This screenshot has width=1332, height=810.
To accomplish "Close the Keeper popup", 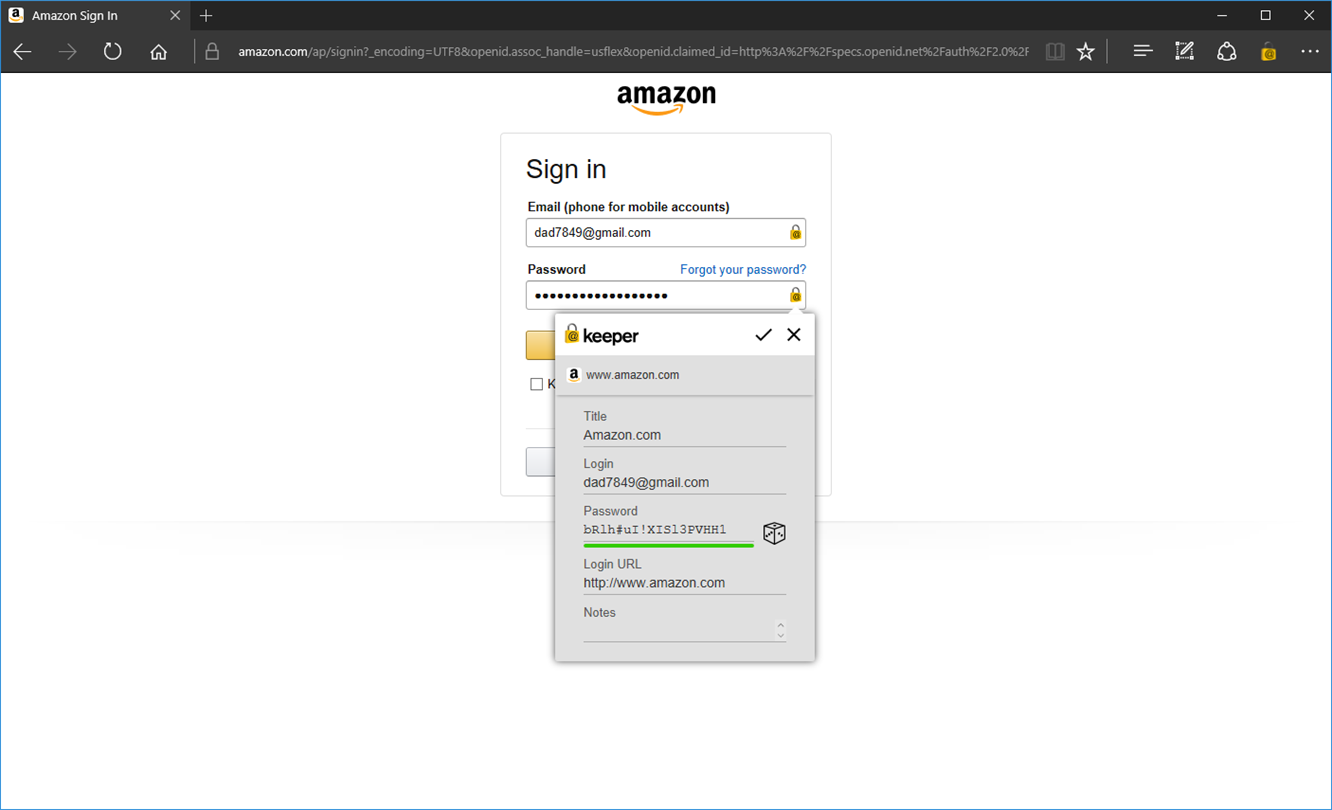I will (794, 335).
